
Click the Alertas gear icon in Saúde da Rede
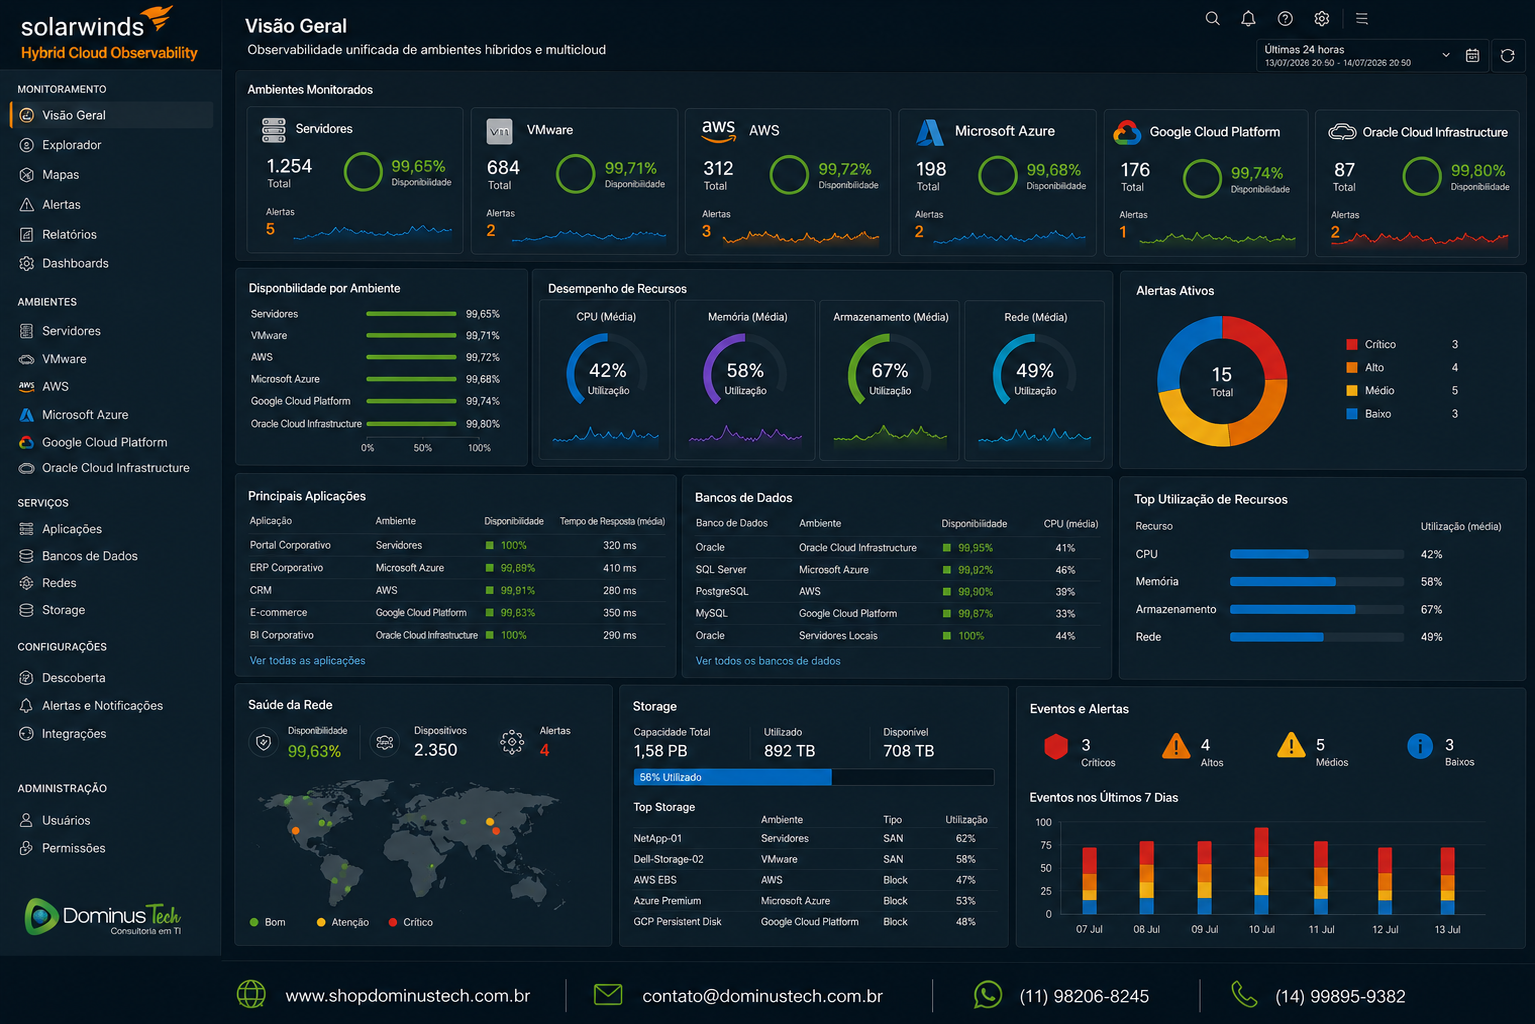point(512,742)
